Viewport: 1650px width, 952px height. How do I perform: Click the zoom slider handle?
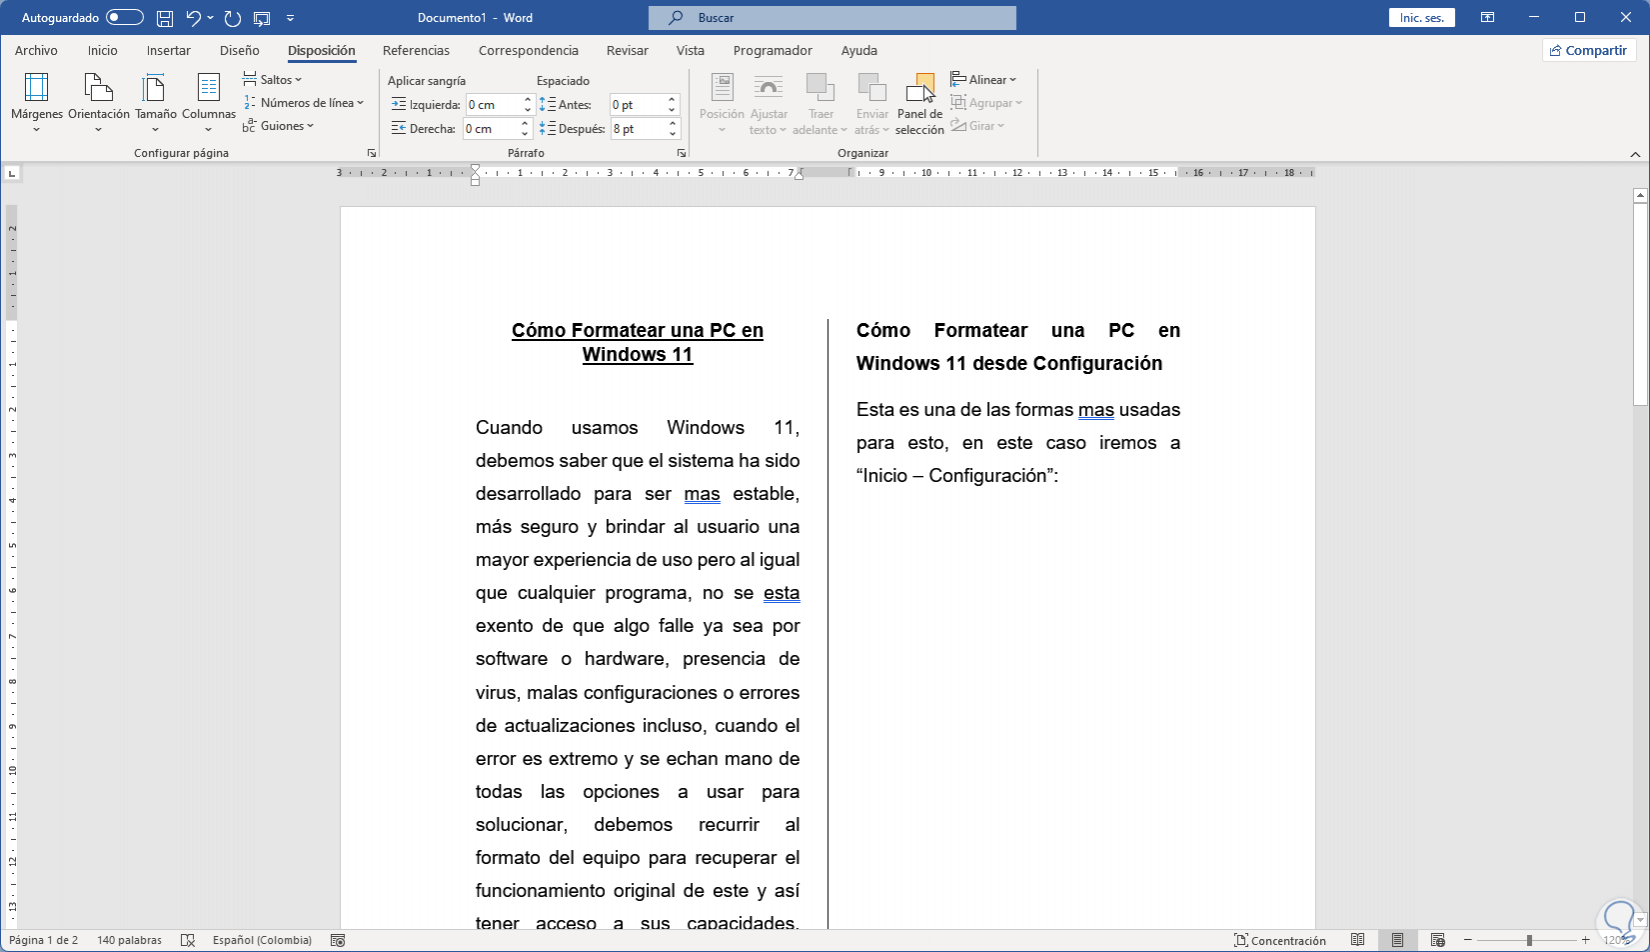(1529, 940)
